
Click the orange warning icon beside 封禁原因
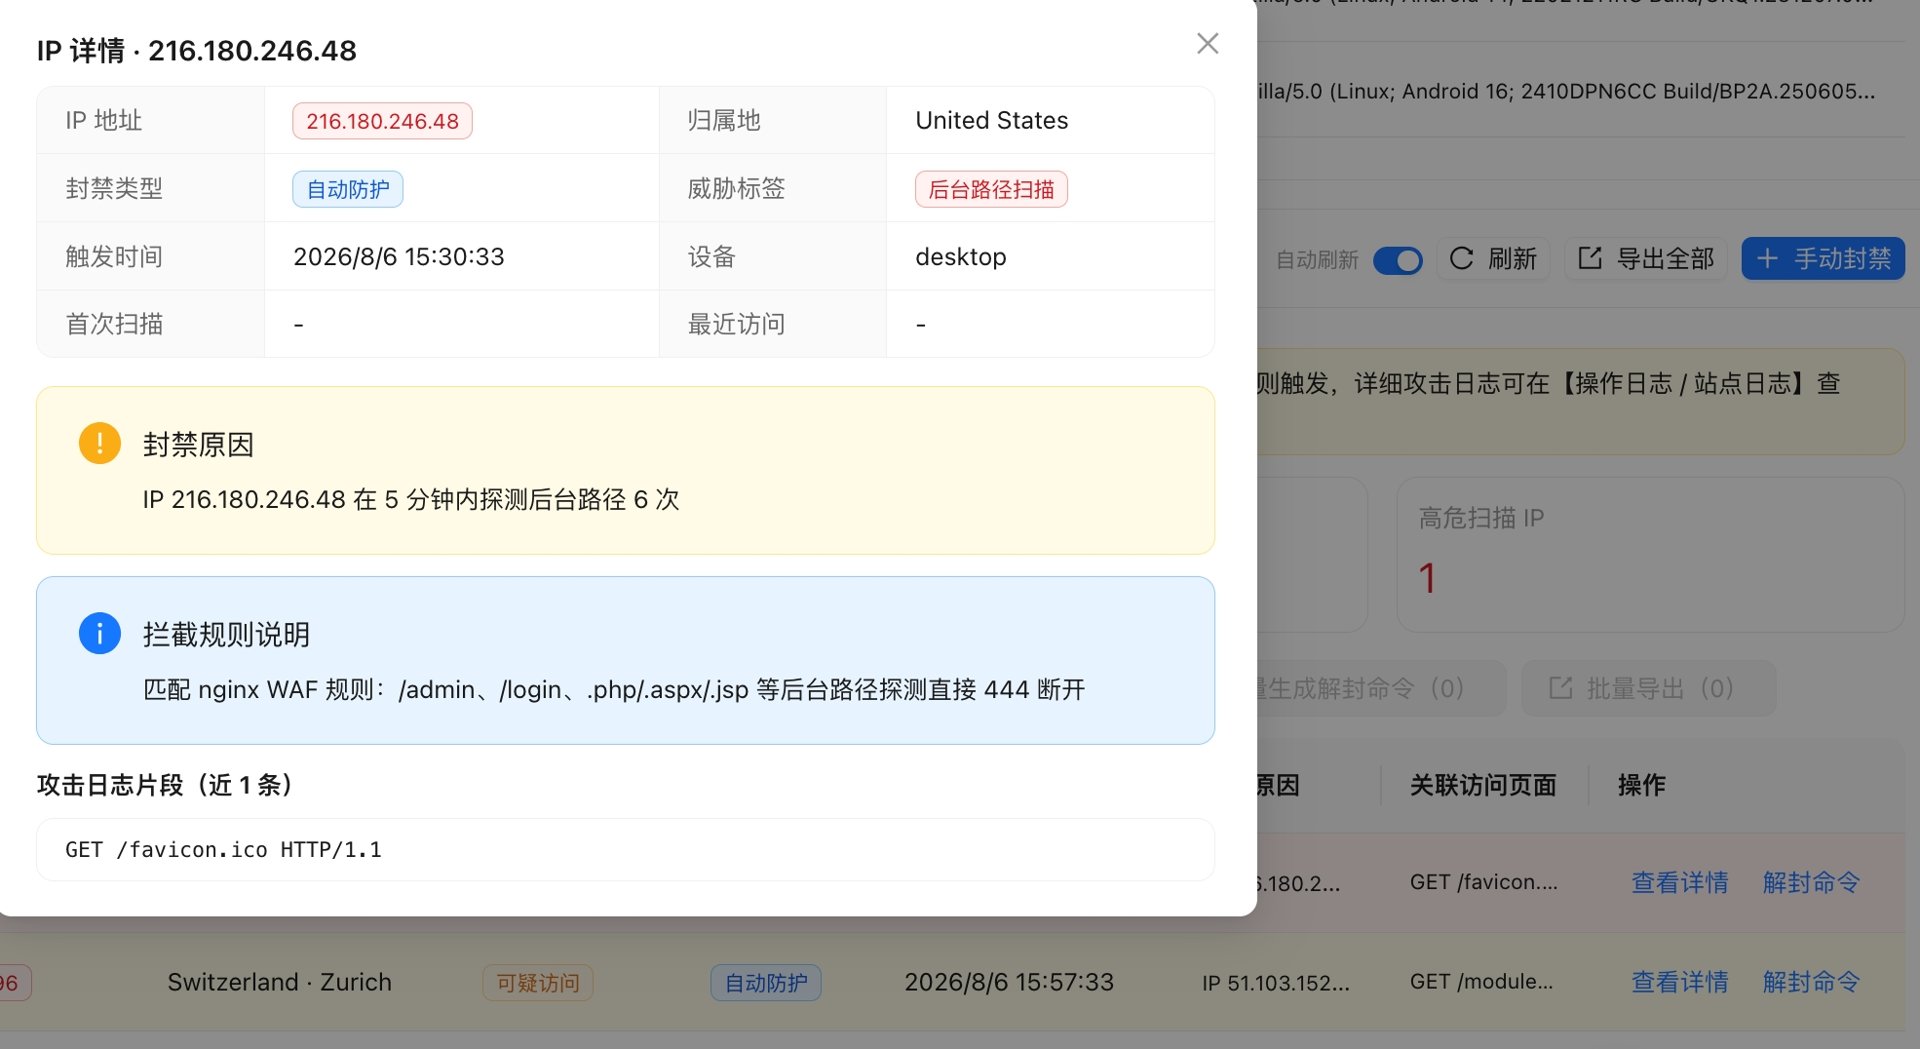pyautogui.click(x=100, y=443)
